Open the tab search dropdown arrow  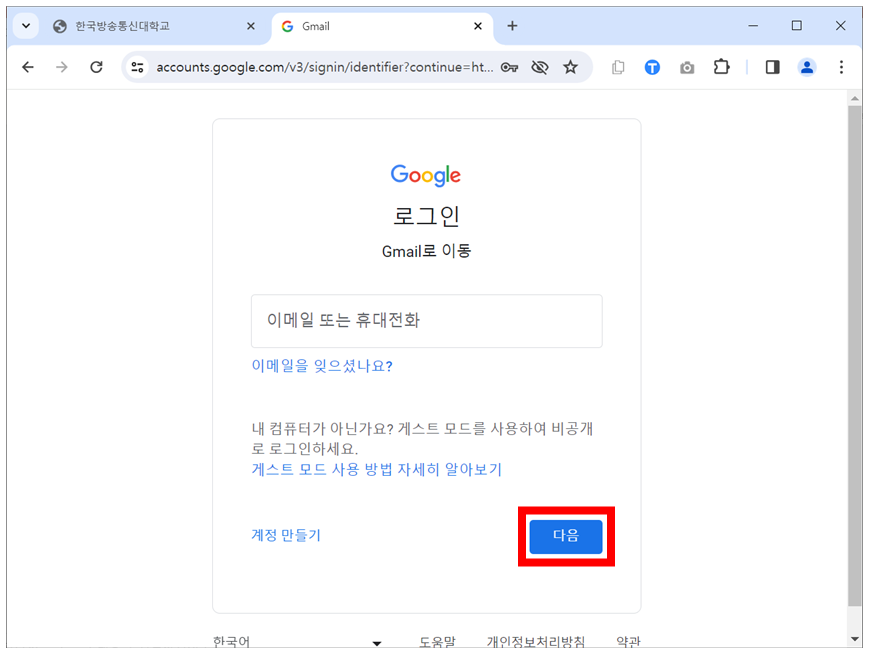(25, 26)
